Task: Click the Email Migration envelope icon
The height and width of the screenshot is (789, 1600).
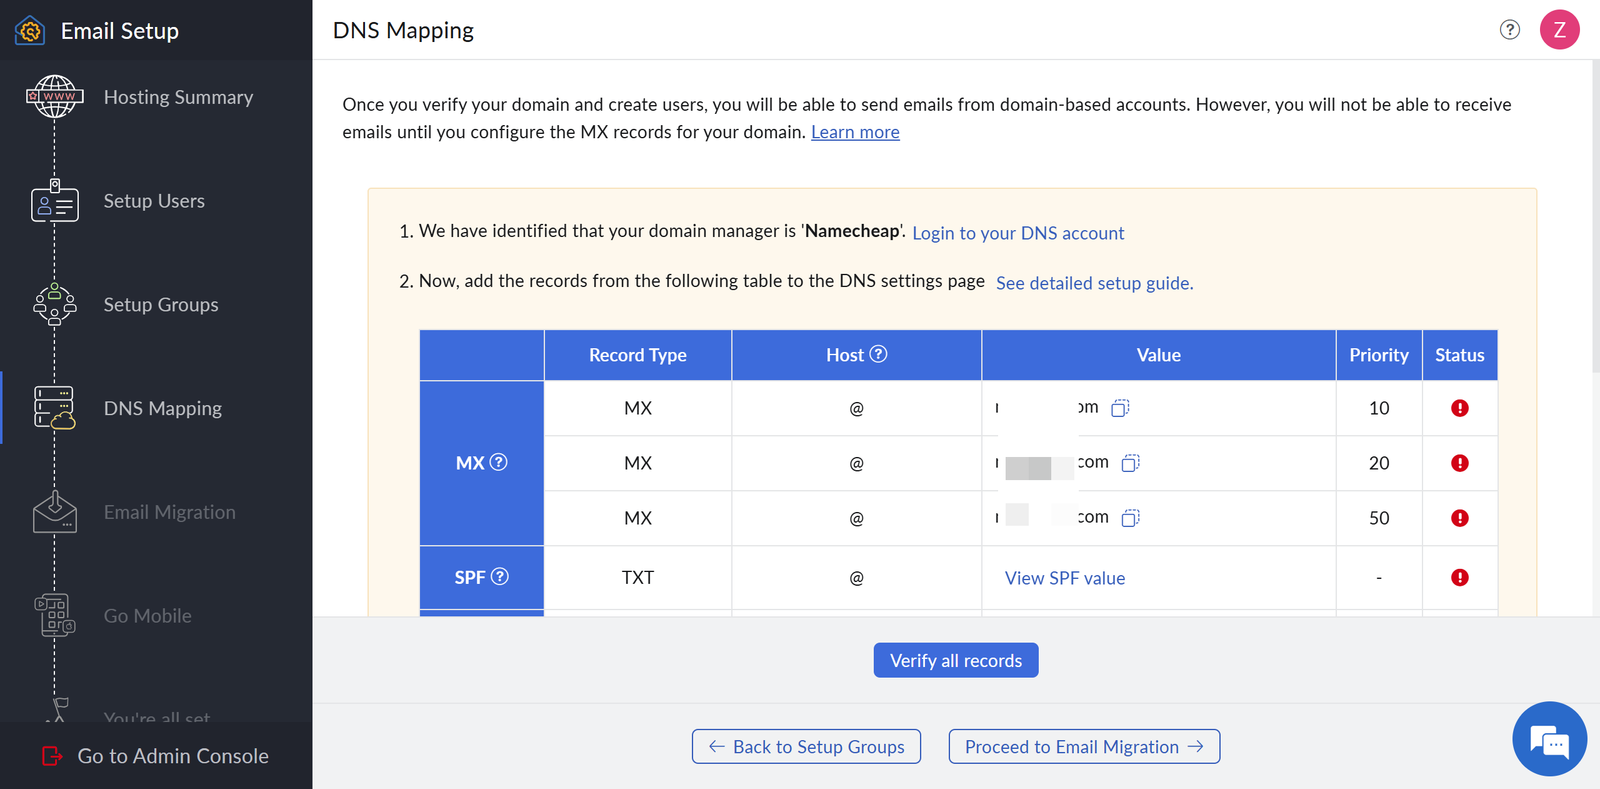Action: (x=55, y=512)
